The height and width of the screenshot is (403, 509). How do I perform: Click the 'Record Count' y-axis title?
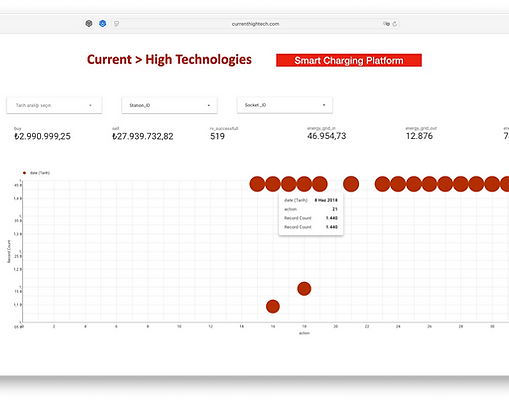pos(9,251)
